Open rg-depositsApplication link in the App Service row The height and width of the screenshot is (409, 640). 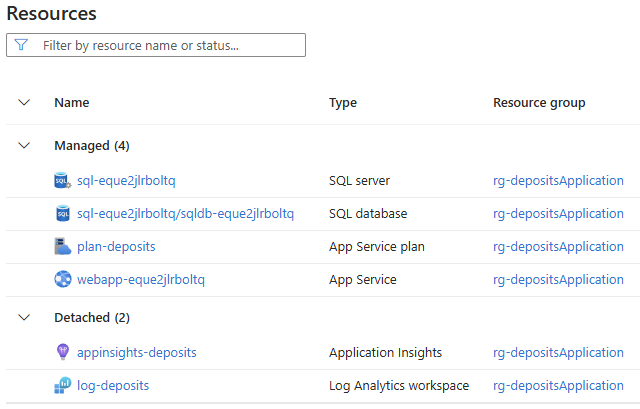click(558, 280)
